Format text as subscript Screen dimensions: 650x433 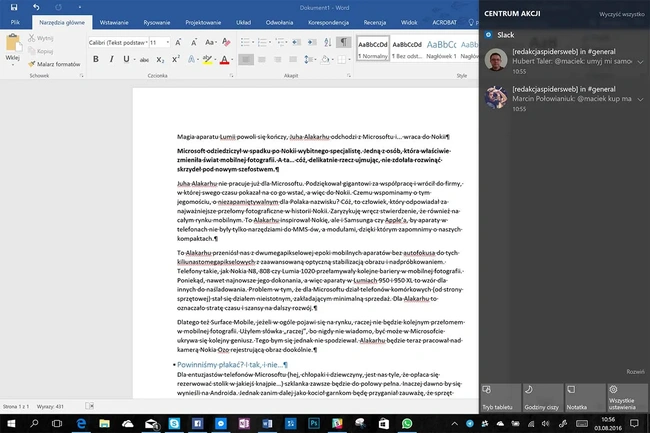click(x=160, y=60)
